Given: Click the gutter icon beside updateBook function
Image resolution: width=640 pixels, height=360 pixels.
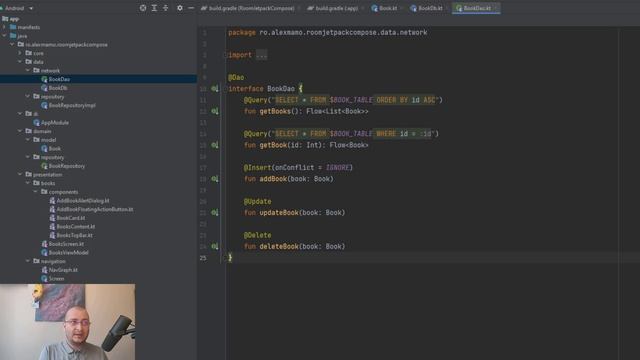Looking at the screenshot, I should coord(215,213).
